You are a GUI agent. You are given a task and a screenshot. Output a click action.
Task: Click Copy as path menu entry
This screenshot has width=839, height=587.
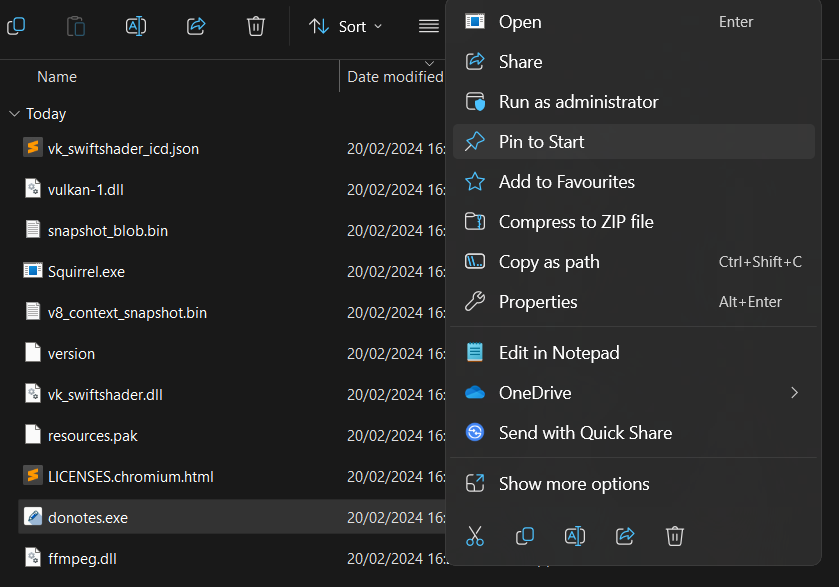(549, 262)
